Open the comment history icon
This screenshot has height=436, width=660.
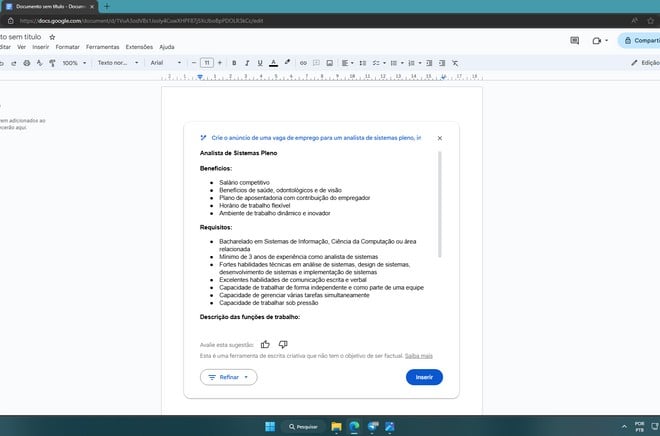pyautogui.click(x=575, y=40)
